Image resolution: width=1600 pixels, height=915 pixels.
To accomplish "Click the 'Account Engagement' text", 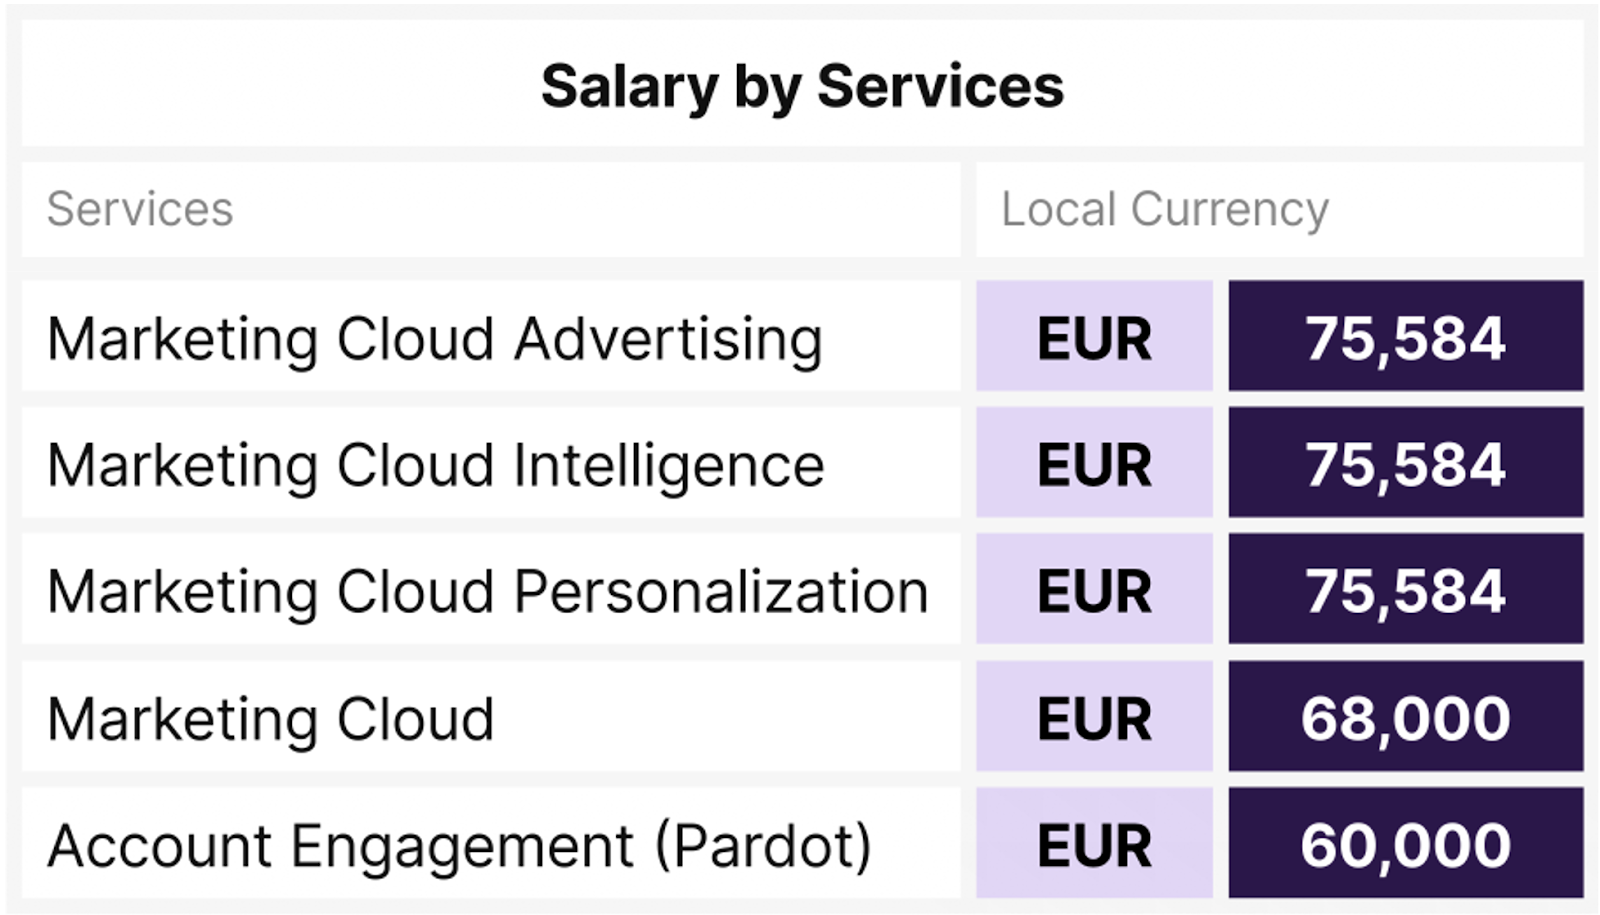I will pos(341,845).
